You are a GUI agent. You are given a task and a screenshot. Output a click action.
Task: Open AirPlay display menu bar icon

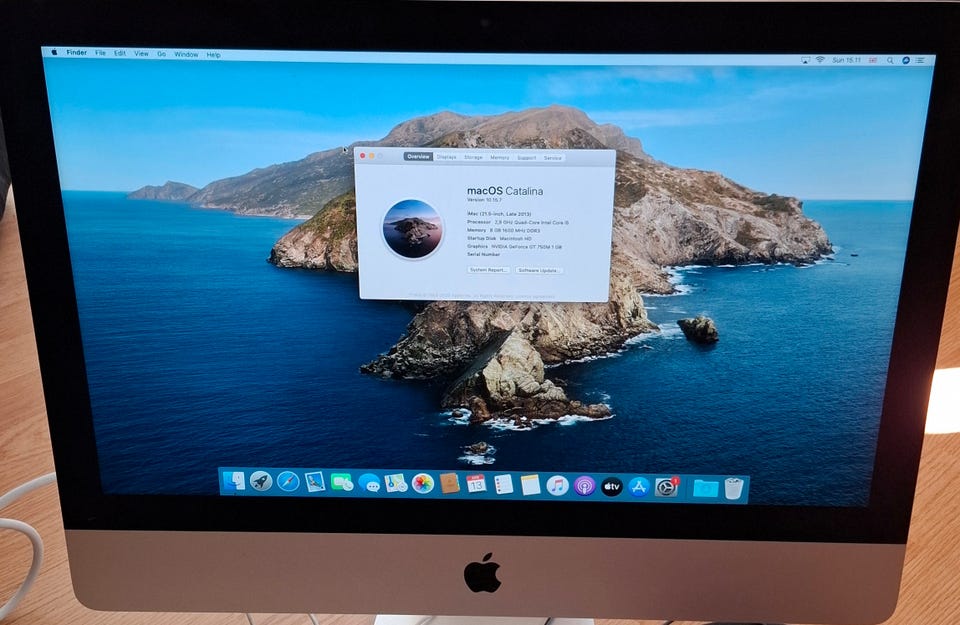[806, 60]
